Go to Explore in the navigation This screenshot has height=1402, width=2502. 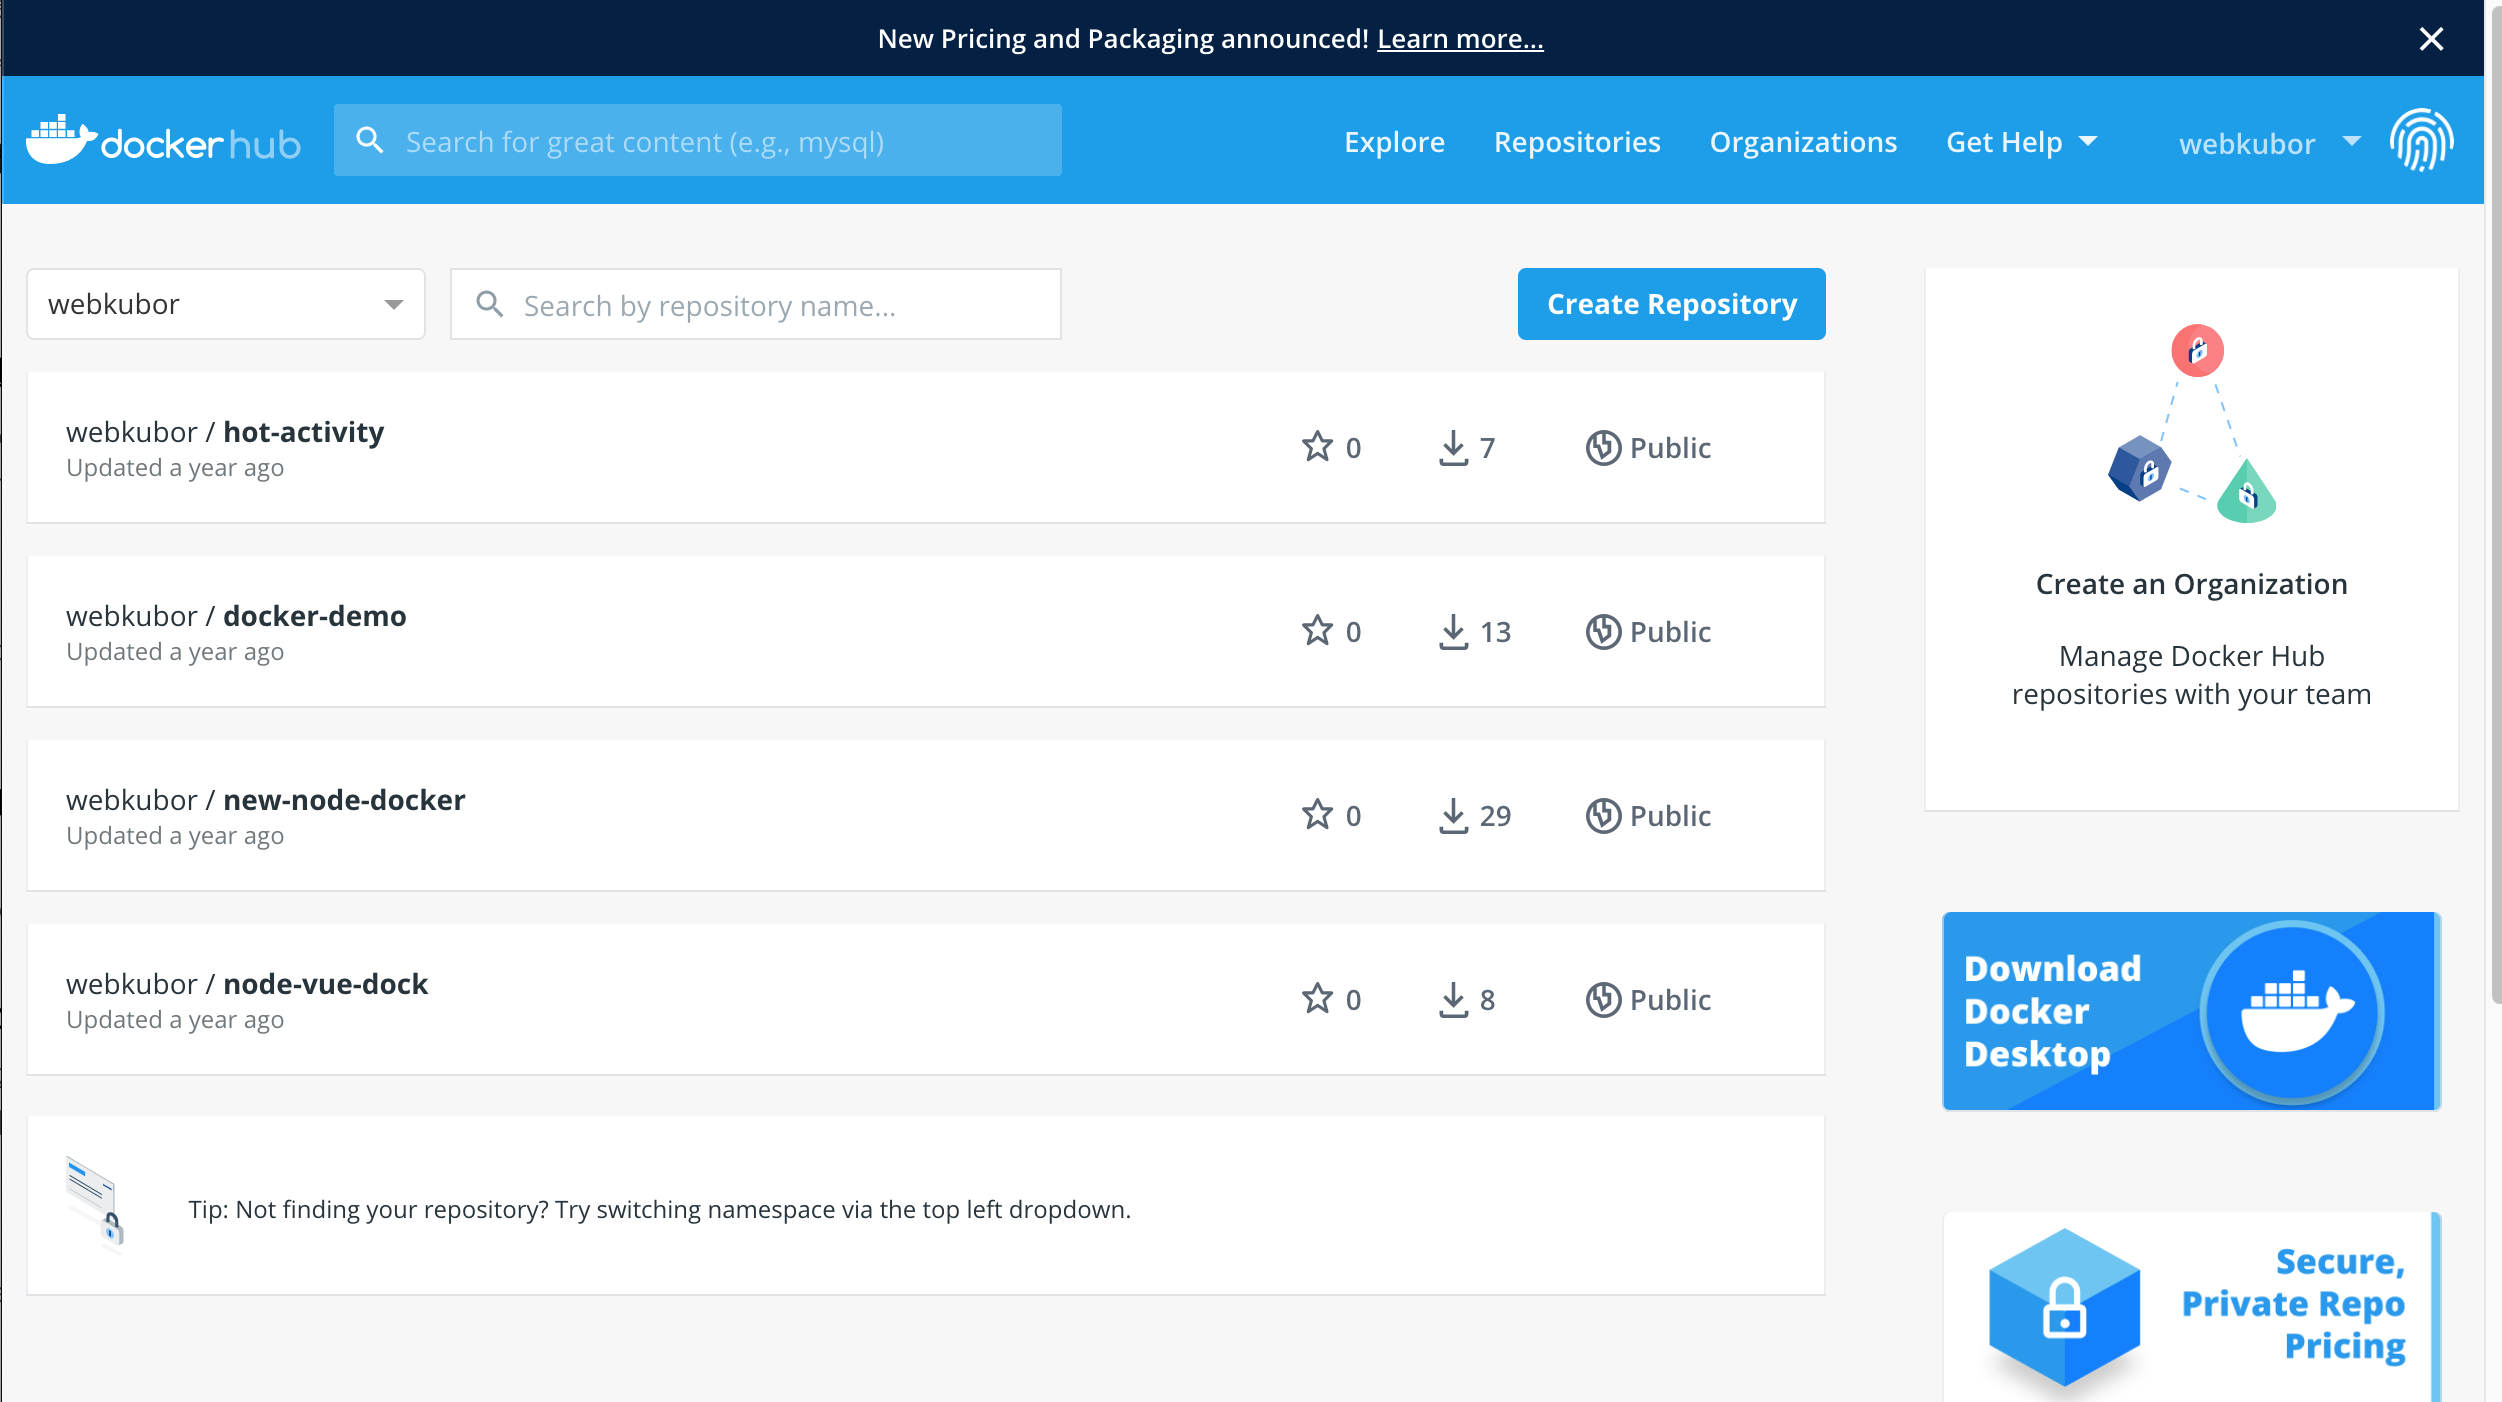(x=1394, y=142)
